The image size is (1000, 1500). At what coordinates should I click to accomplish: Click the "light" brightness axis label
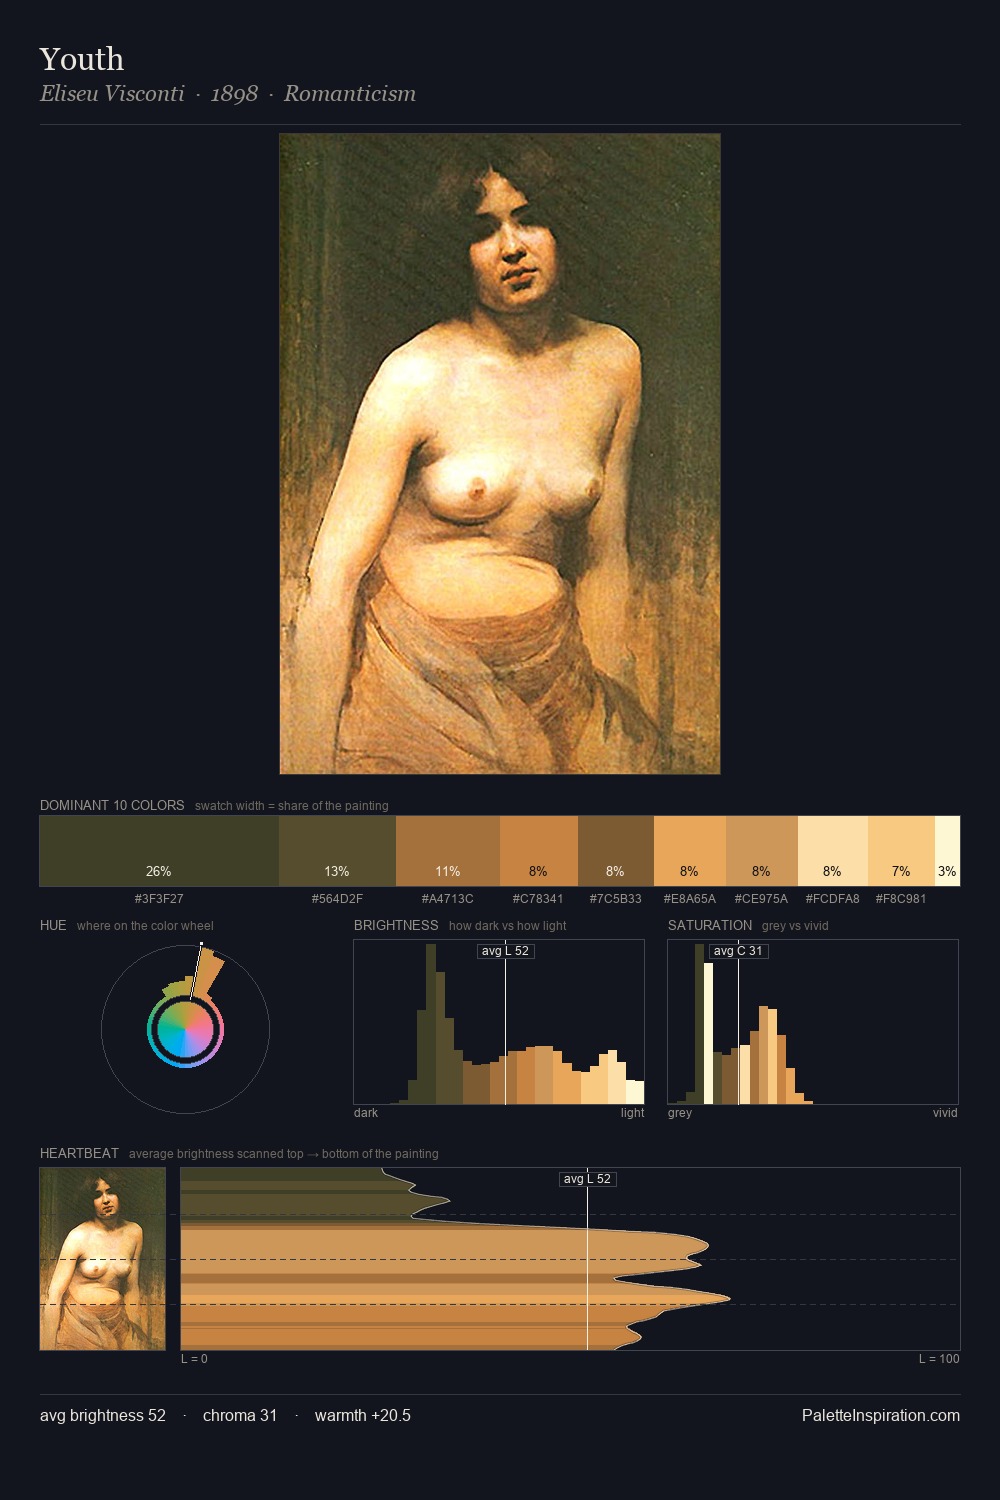pyautogui.click(x=633, y=1113)
